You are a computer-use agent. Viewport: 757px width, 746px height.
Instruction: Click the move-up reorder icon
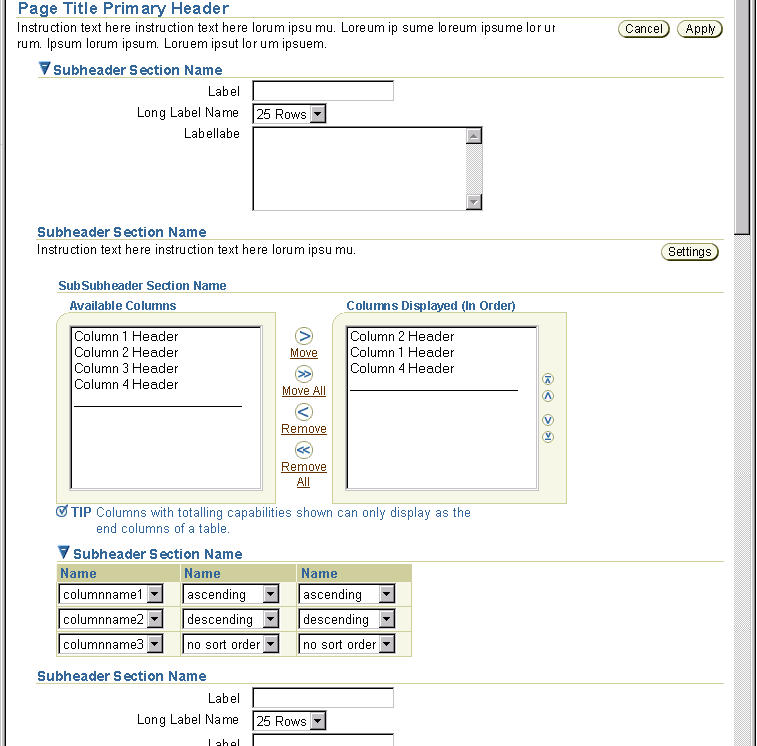(x=548, y=396)
